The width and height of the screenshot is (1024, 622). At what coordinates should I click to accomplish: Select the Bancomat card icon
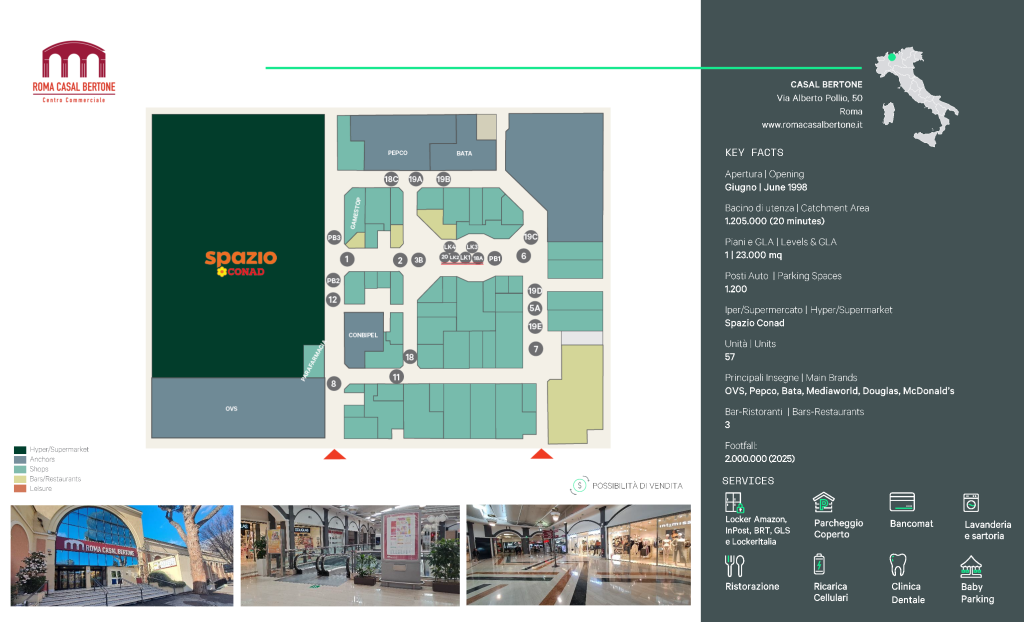[x=902, y=502]
